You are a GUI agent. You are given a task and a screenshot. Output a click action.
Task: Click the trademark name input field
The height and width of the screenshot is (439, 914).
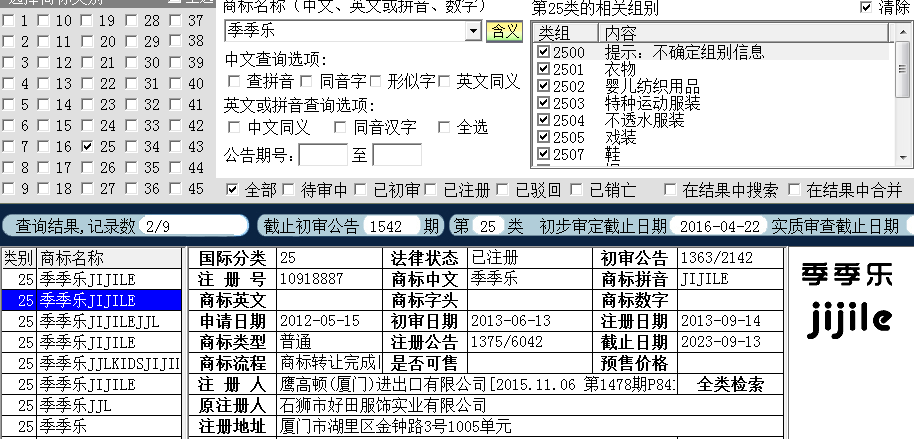click(344, 31)
